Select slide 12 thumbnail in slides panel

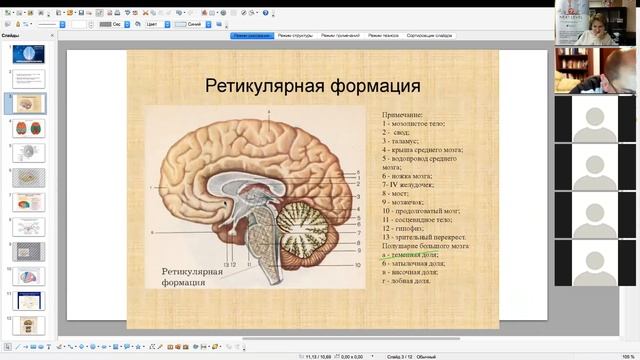click(28, 326)
